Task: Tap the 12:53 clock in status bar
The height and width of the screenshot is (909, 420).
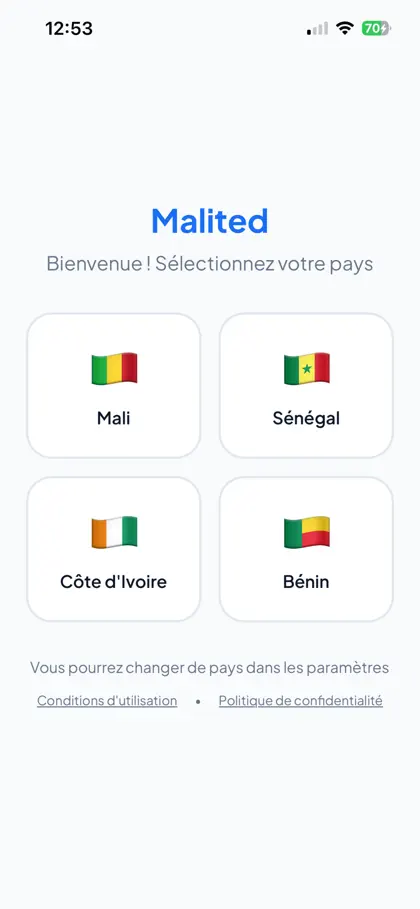Action: 69,28
